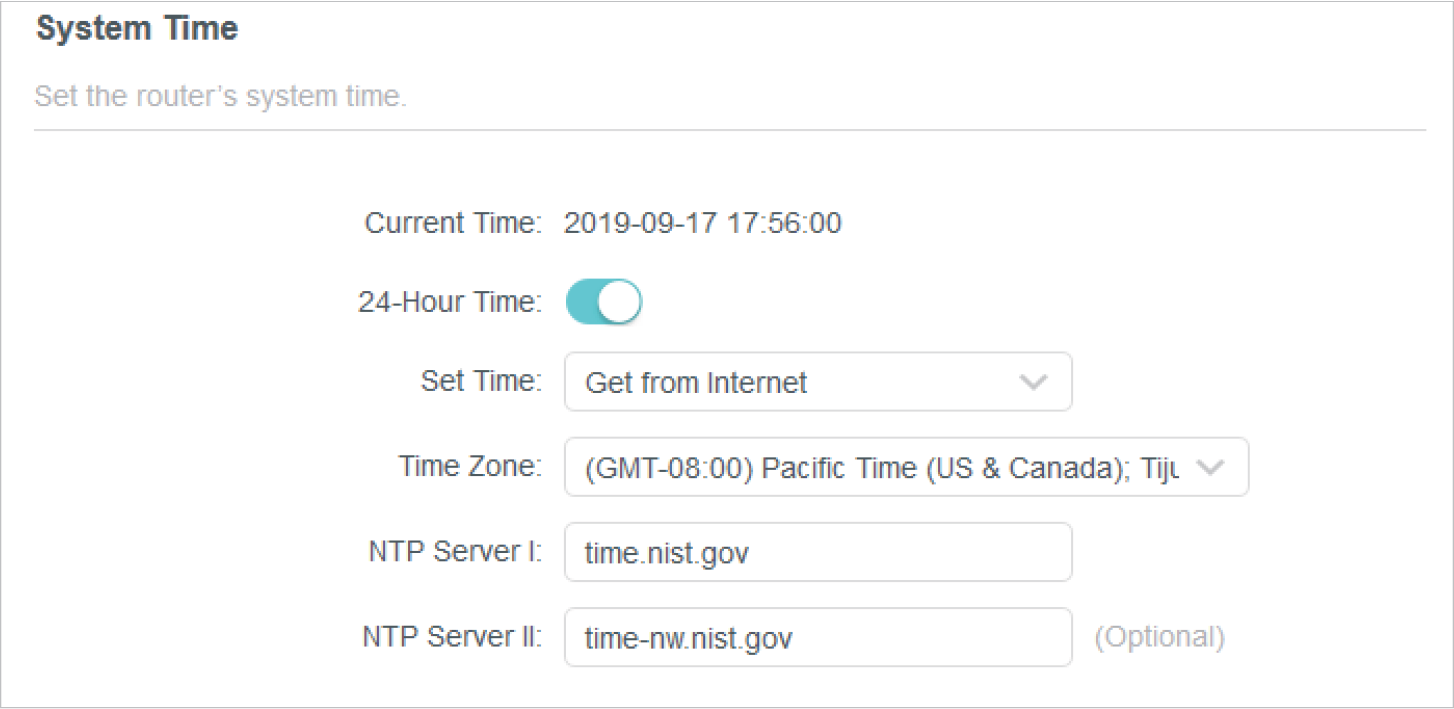Toggle the 24-Hour Time switch
The width and height of the screenshot is (1454, 709).
[603, 302]
